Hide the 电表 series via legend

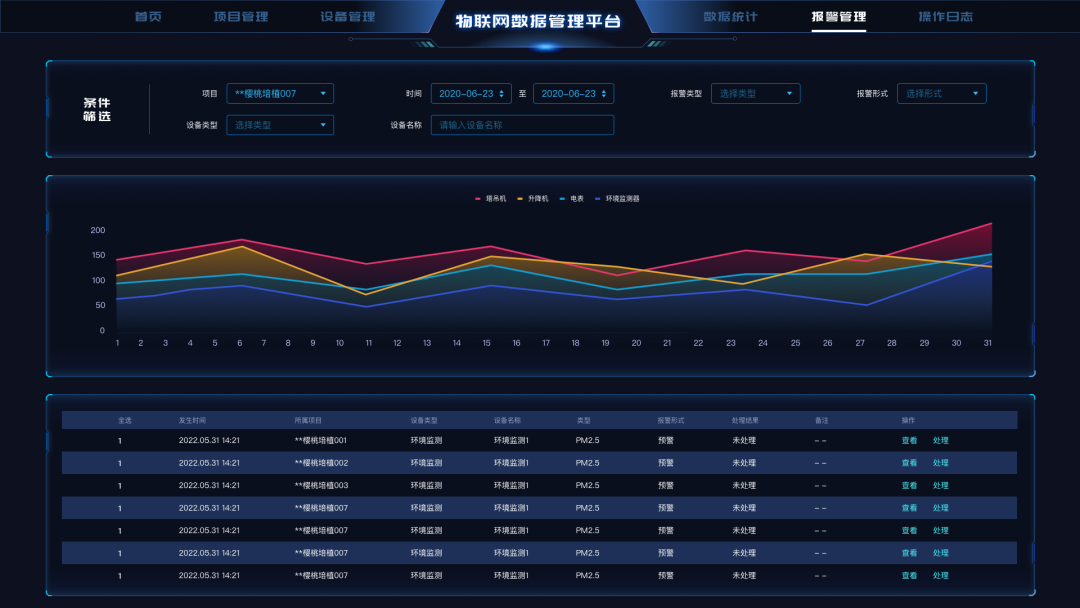[x=563, y=199]
